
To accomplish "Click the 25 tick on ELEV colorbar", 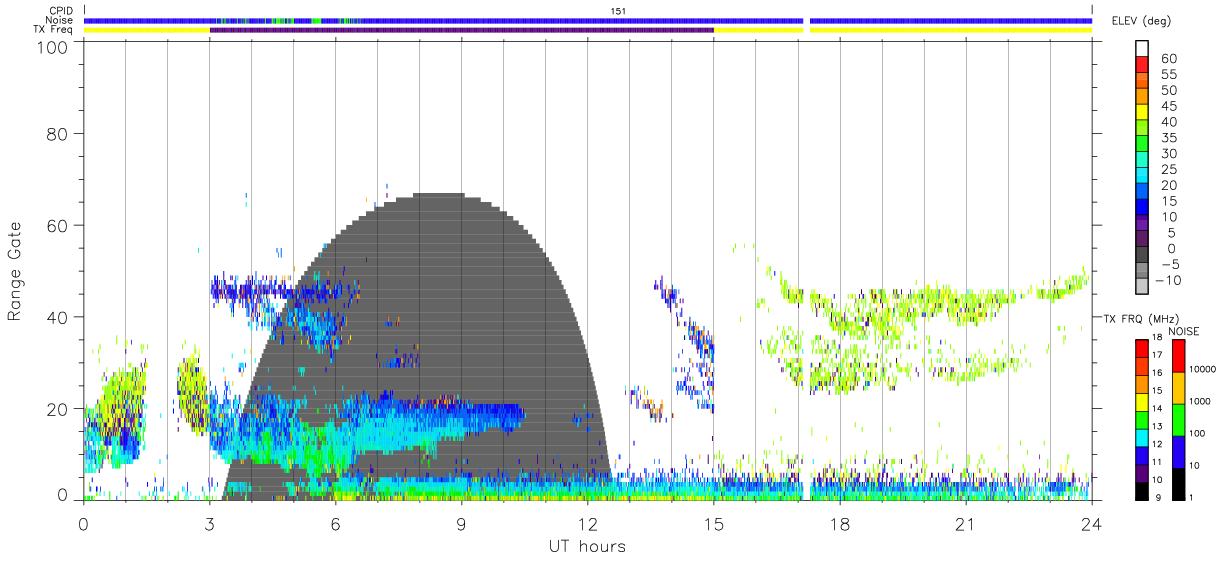I will (x=1169, y=170).
